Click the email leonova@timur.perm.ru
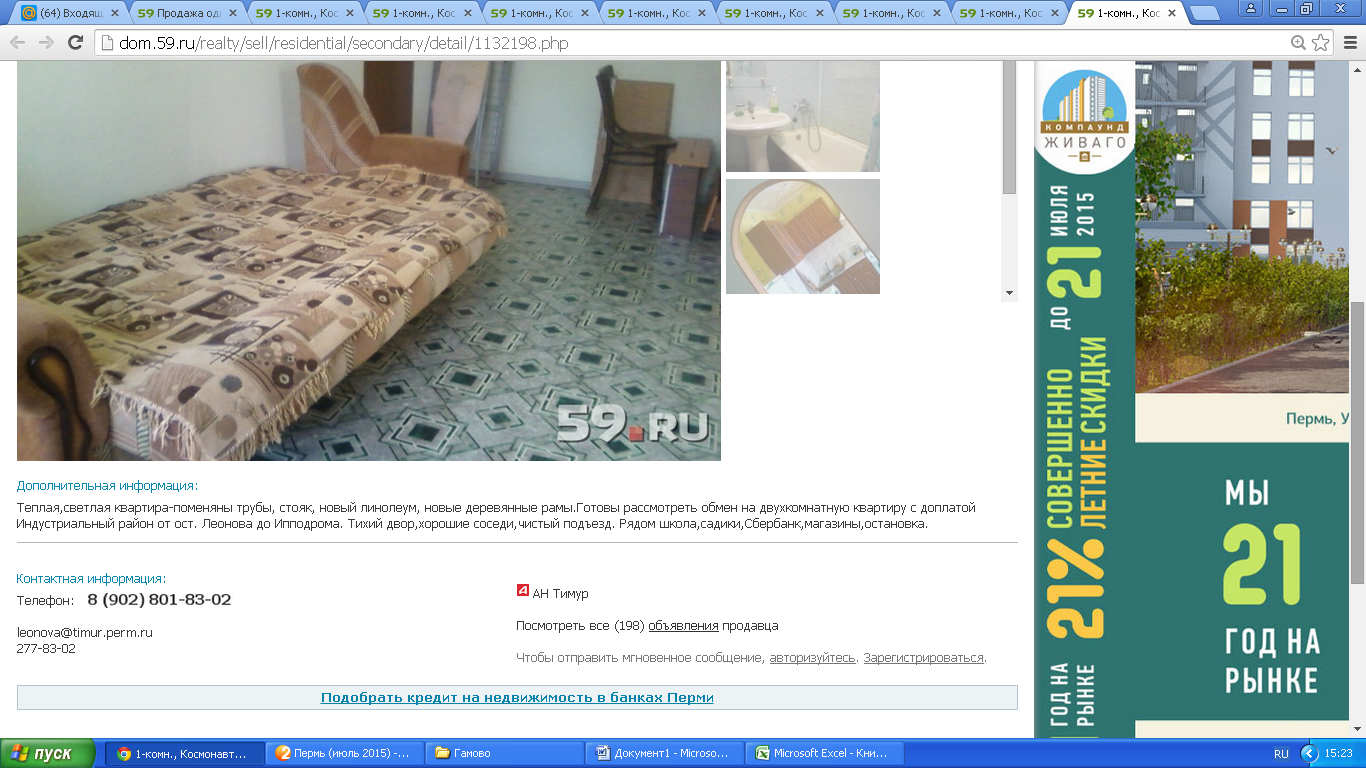 pyautogui.click(x=85, y=633)
